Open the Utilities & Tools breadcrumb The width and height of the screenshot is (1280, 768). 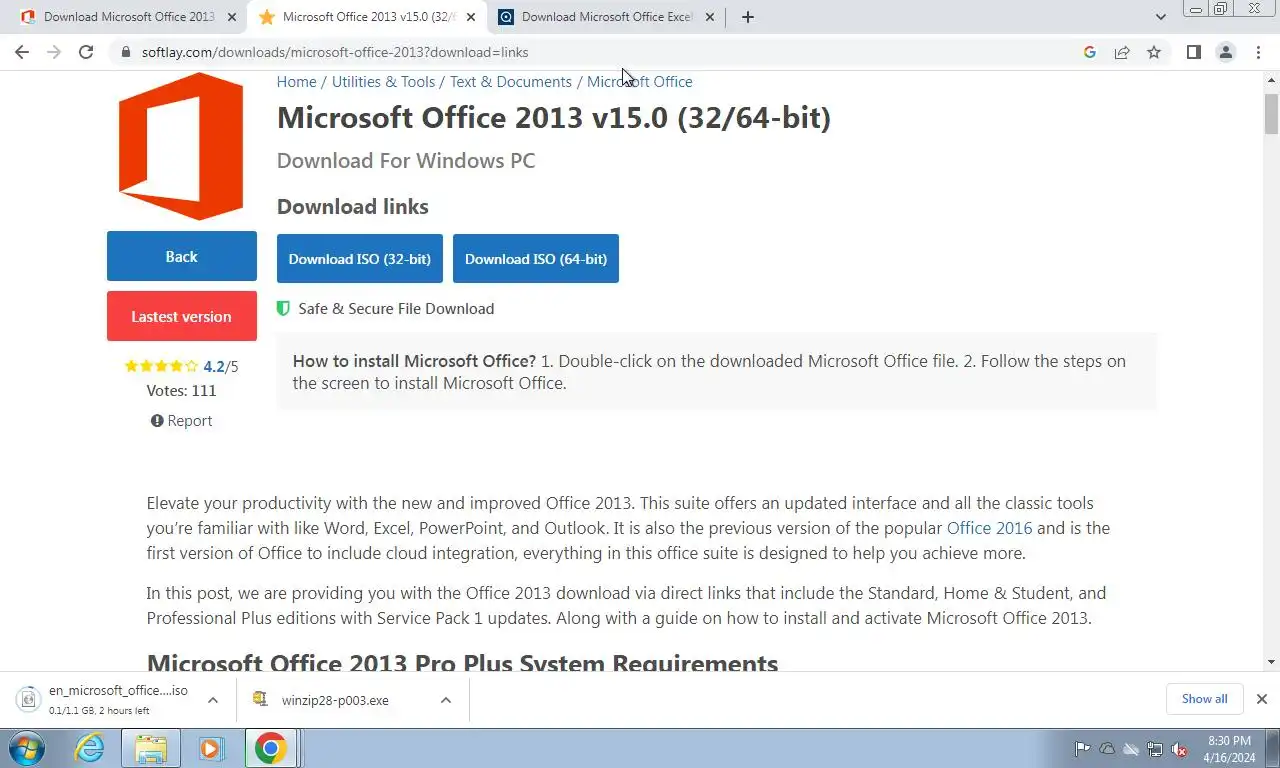[x=383, y=82]
